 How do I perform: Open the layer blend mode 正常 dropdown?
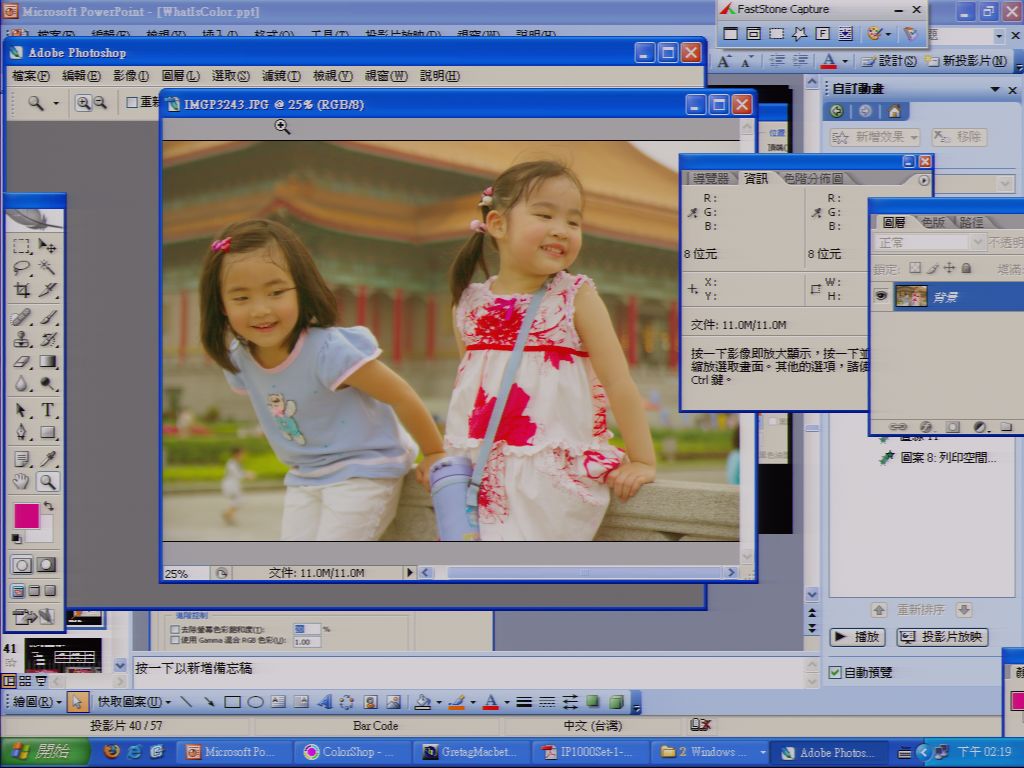[928, 243]
